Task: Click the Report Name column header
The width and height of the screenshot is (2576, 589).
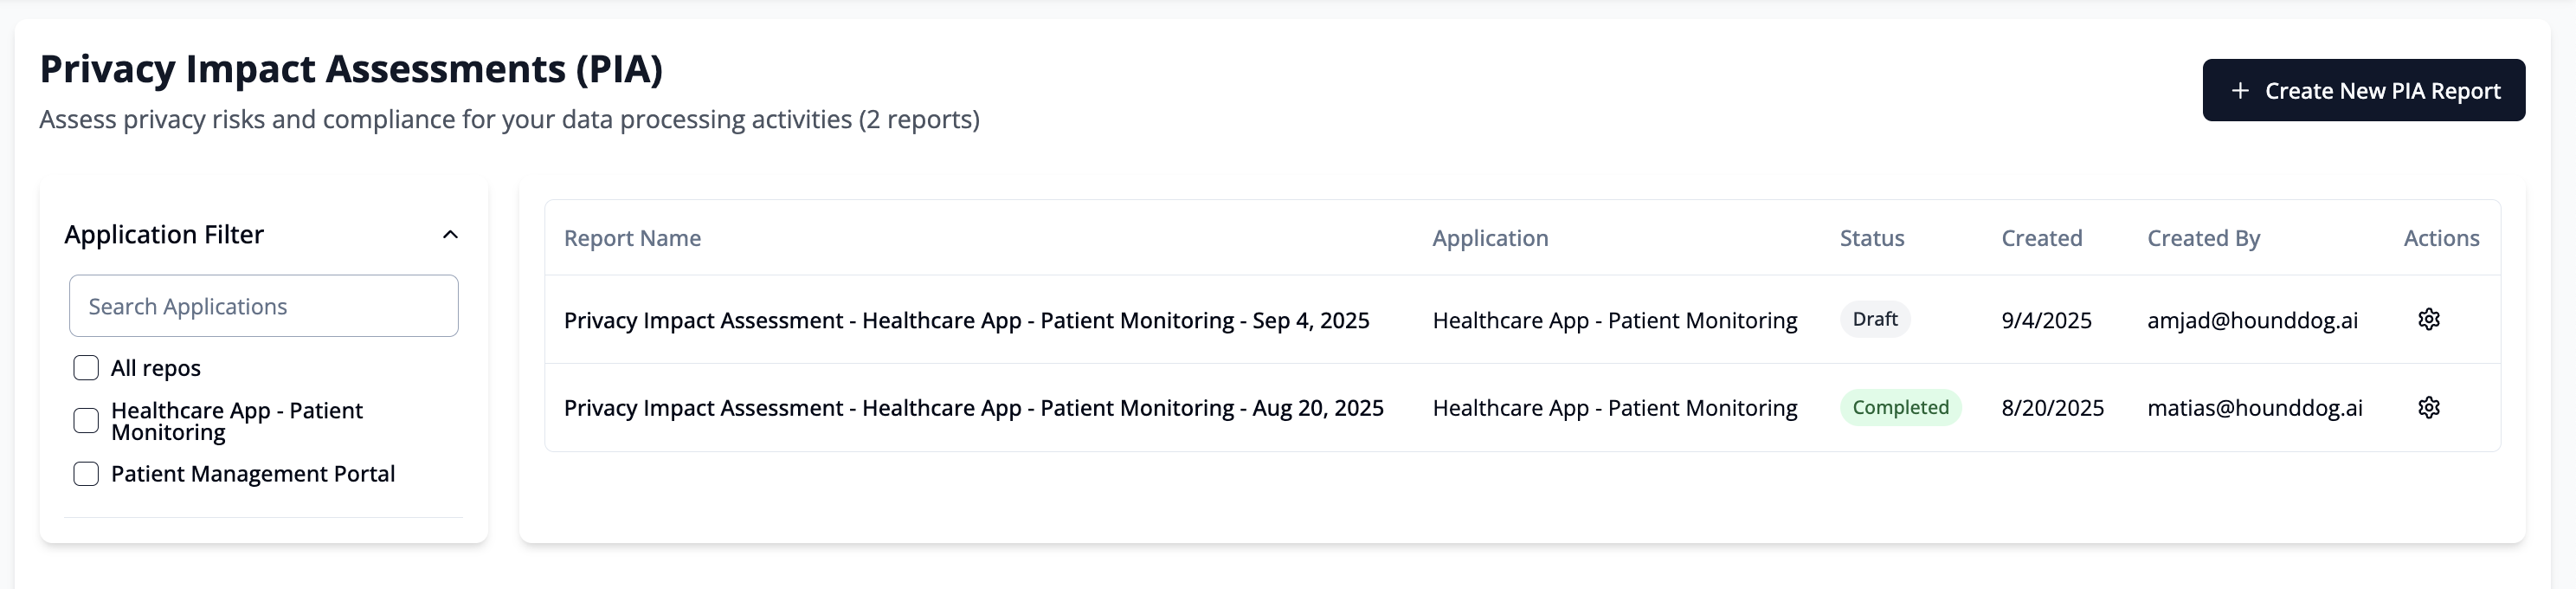Action: click(x=632, y=238)
